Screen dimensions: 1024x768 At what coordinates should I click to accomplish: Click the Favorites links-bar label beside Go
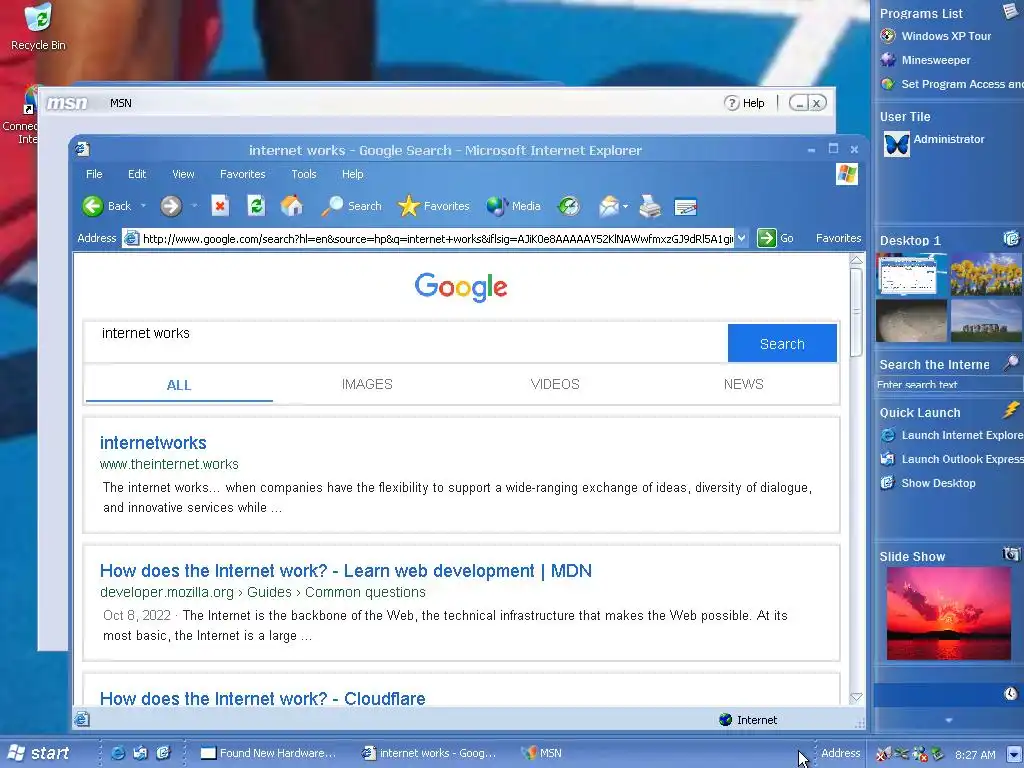pyautogui.click(x=839, y=238)
